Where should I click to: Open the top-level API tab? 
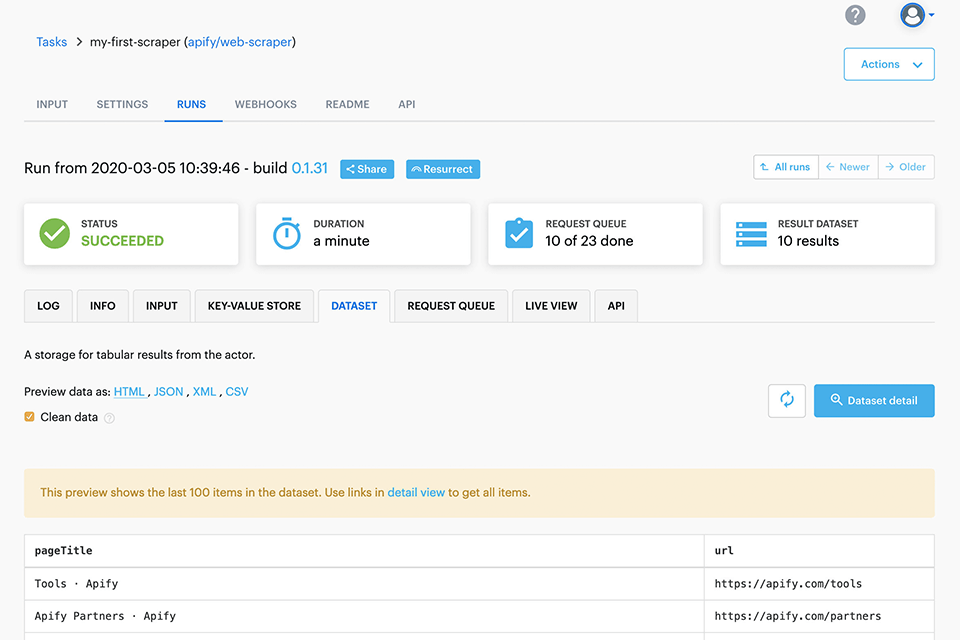407,104
